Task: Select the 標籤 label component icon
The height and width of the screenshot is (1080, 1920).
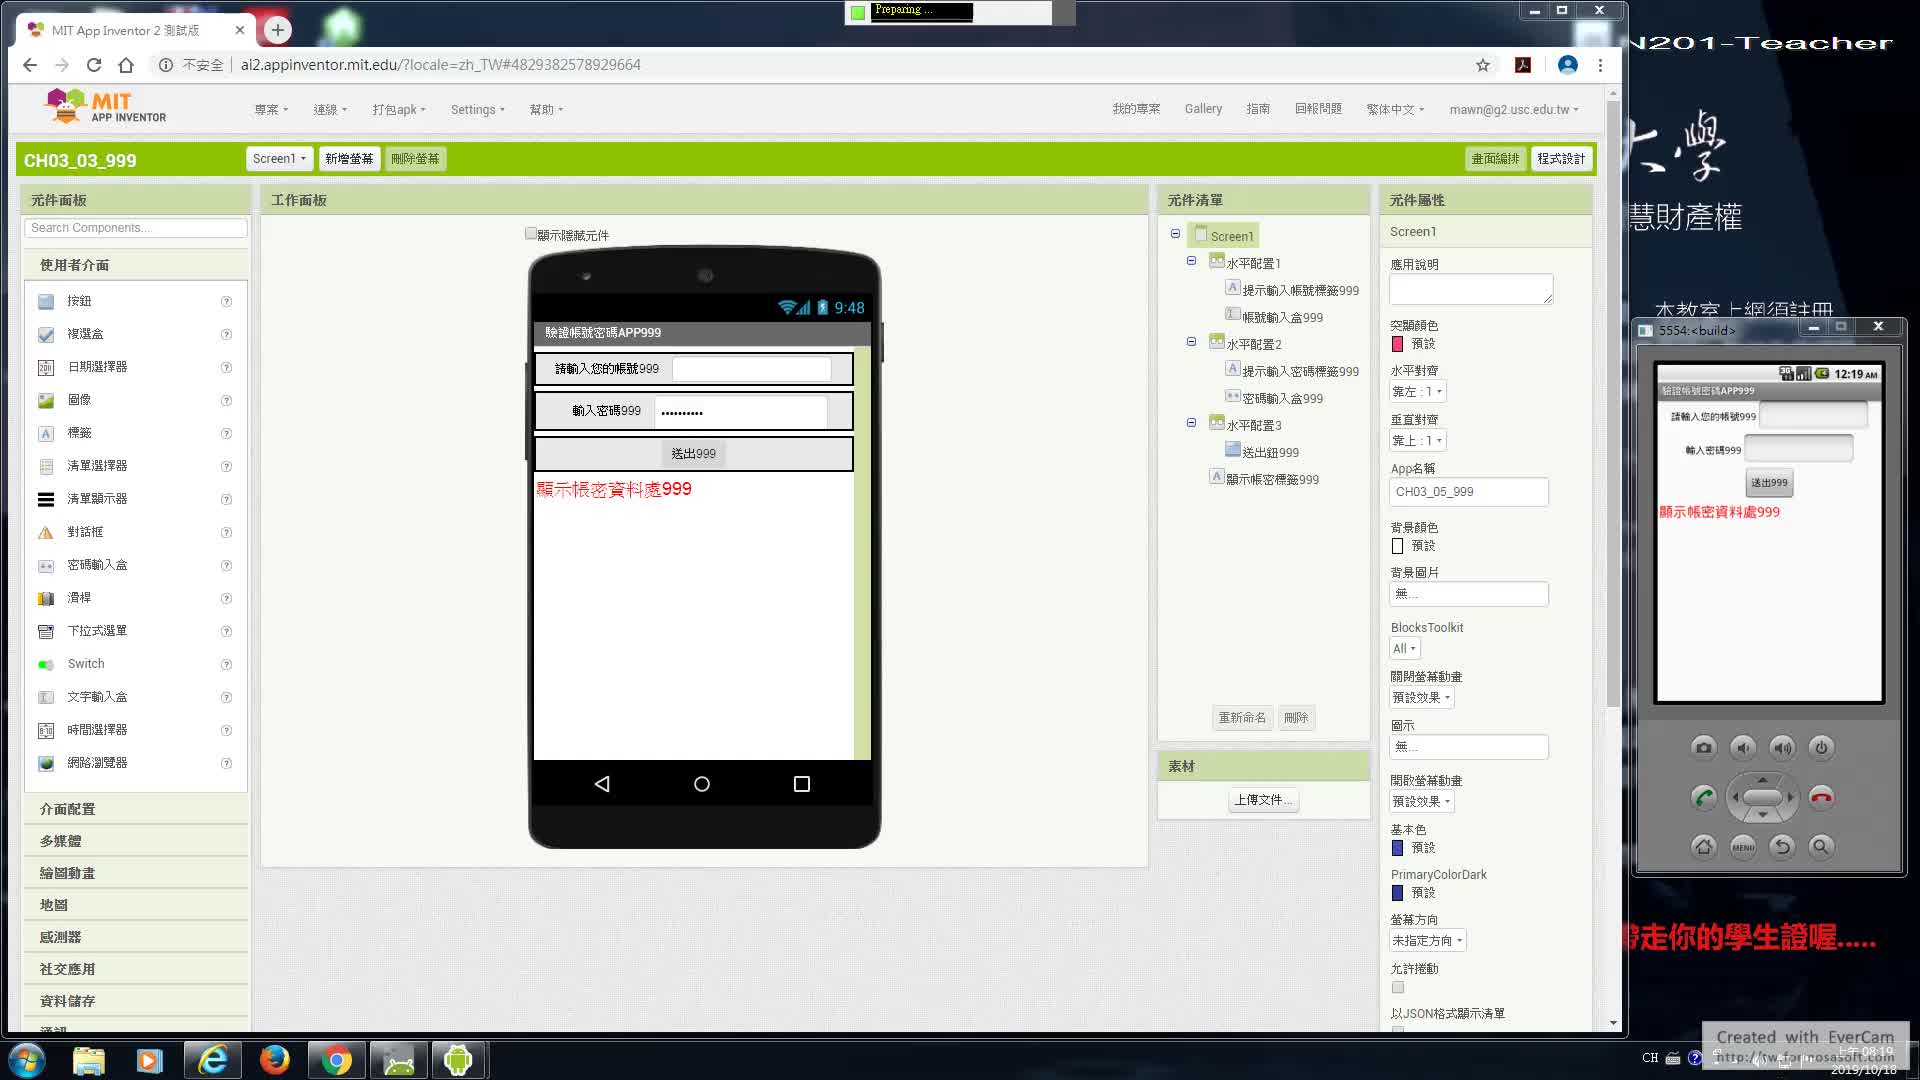Action: pyautogui.click(x=46, y=433)
